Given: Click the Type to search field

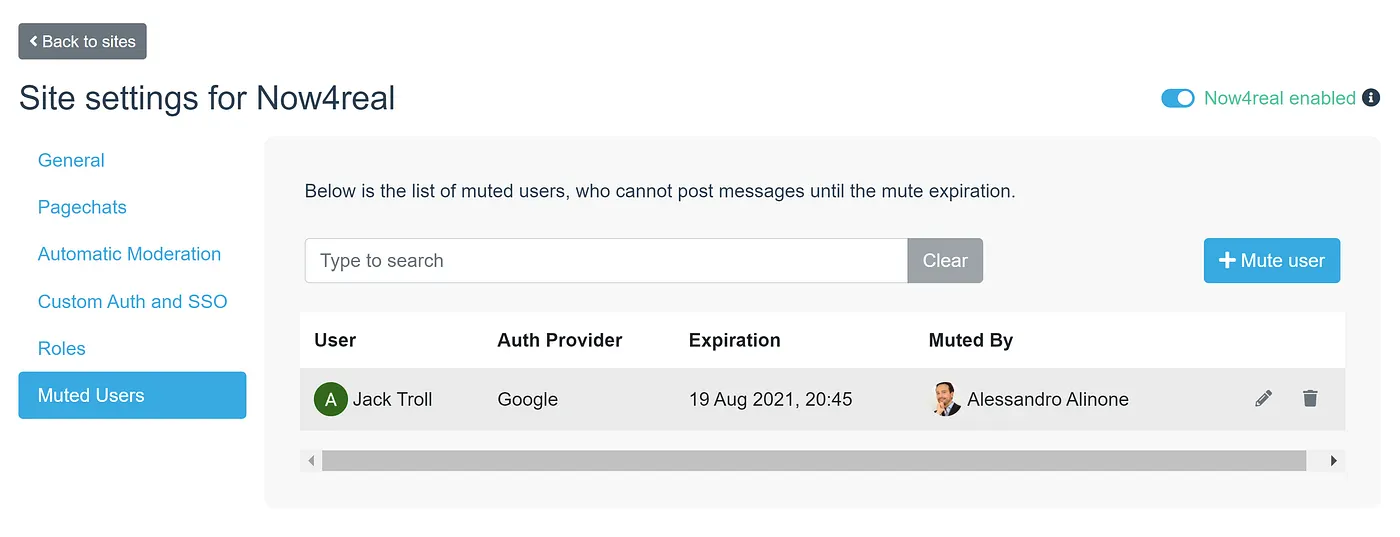Looking at the screenshot, I should tap(605, 260).
